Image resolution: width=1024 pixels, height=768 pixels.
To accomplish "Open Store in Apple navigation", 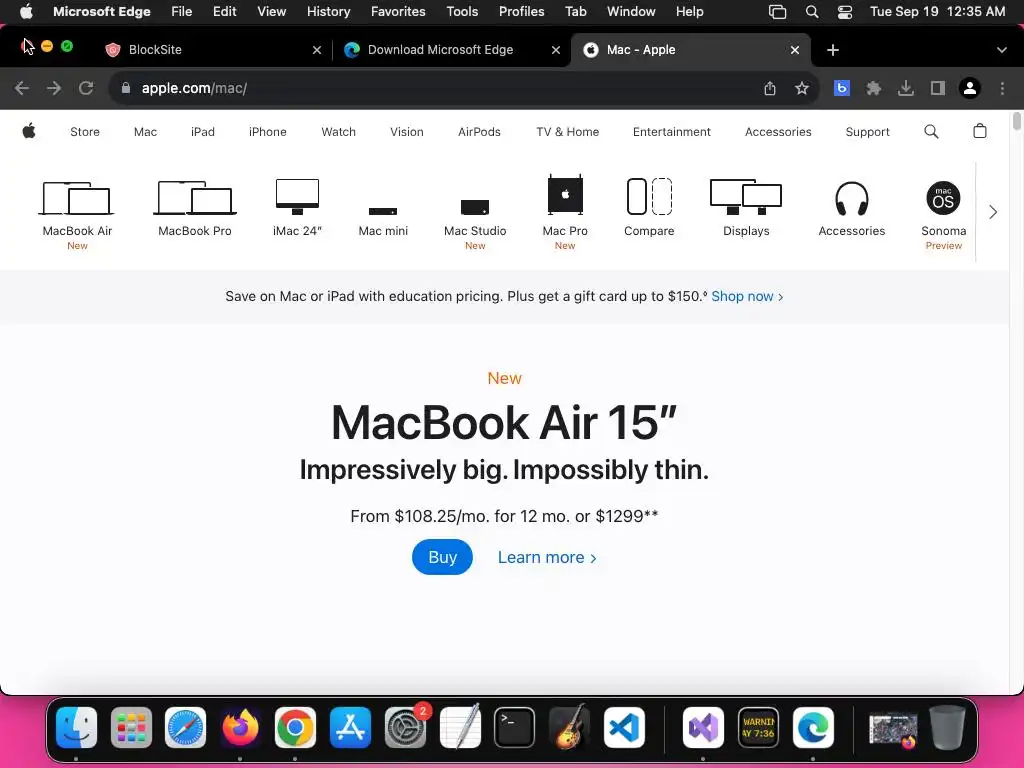I will click(85, 132).
